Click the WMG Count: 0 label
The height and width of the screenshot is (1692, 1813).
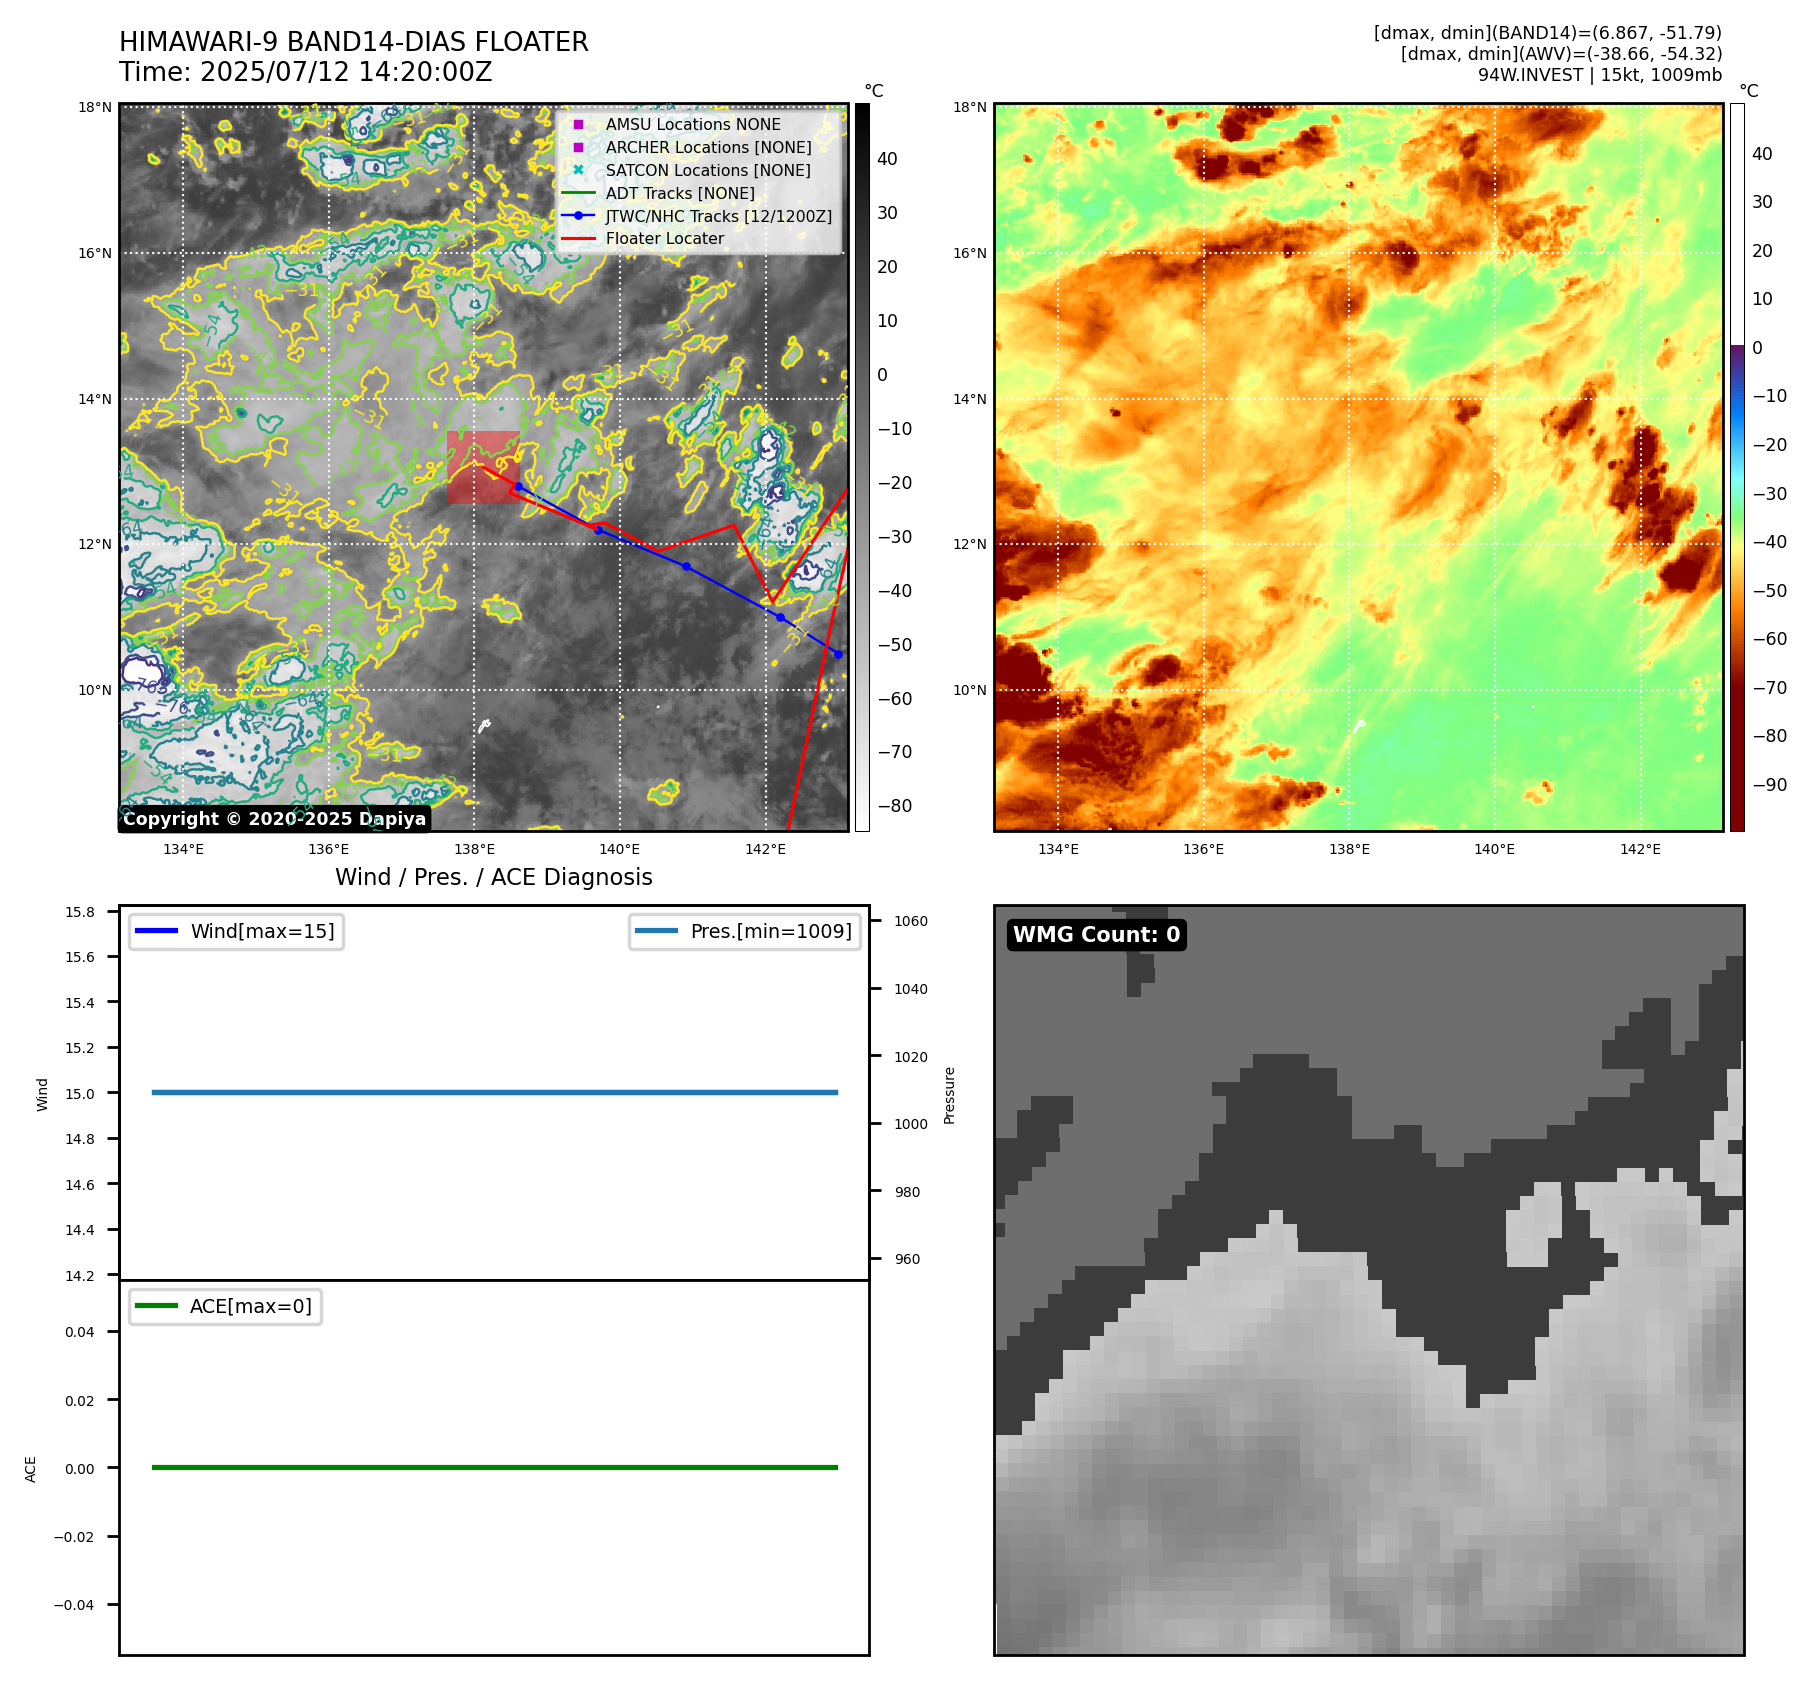pyautogui.click(x=1097, y=935)
